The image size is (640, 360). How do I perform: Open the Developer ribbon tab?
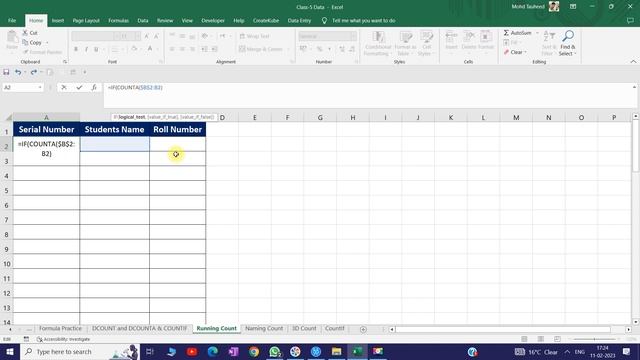pyautogui.click(x=213, y=20)
